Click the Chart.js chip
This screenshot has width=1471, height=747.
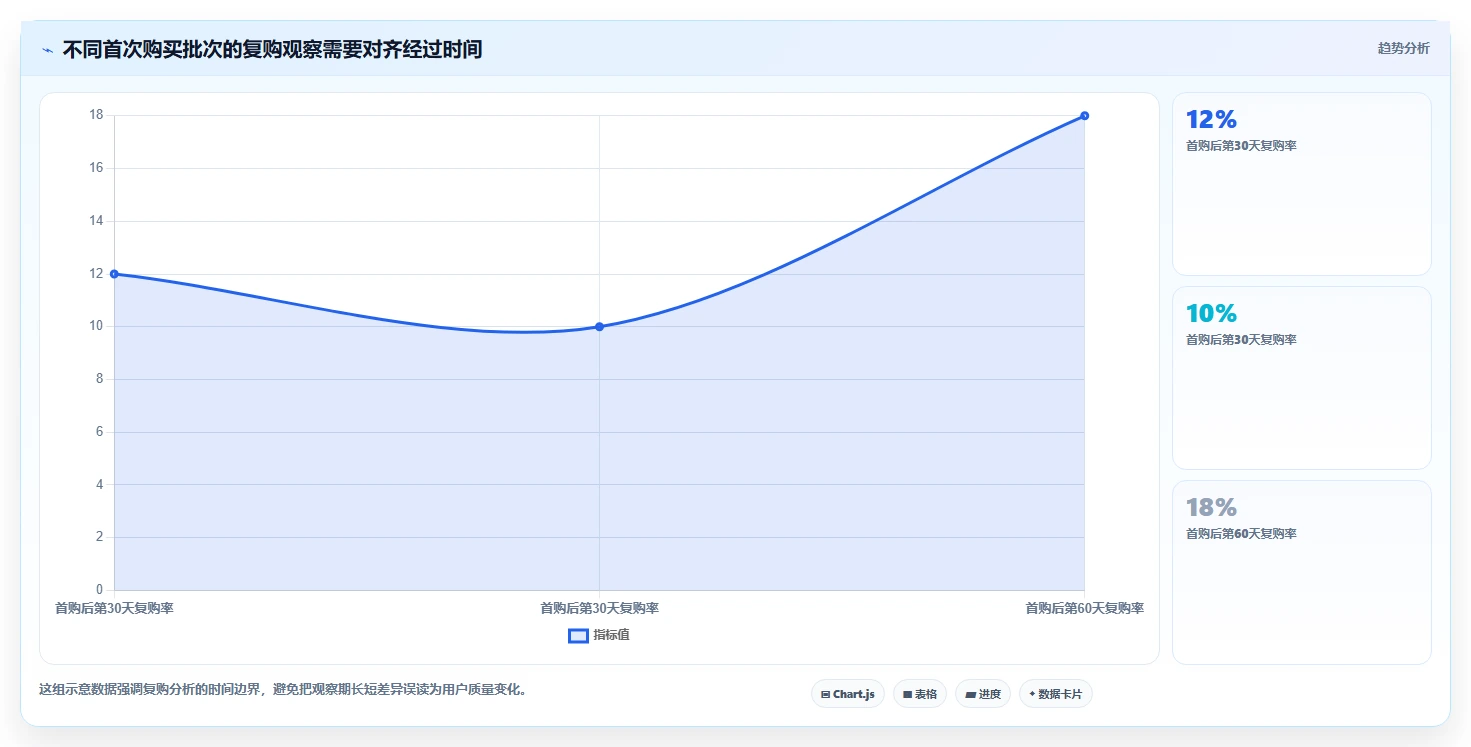848,694
